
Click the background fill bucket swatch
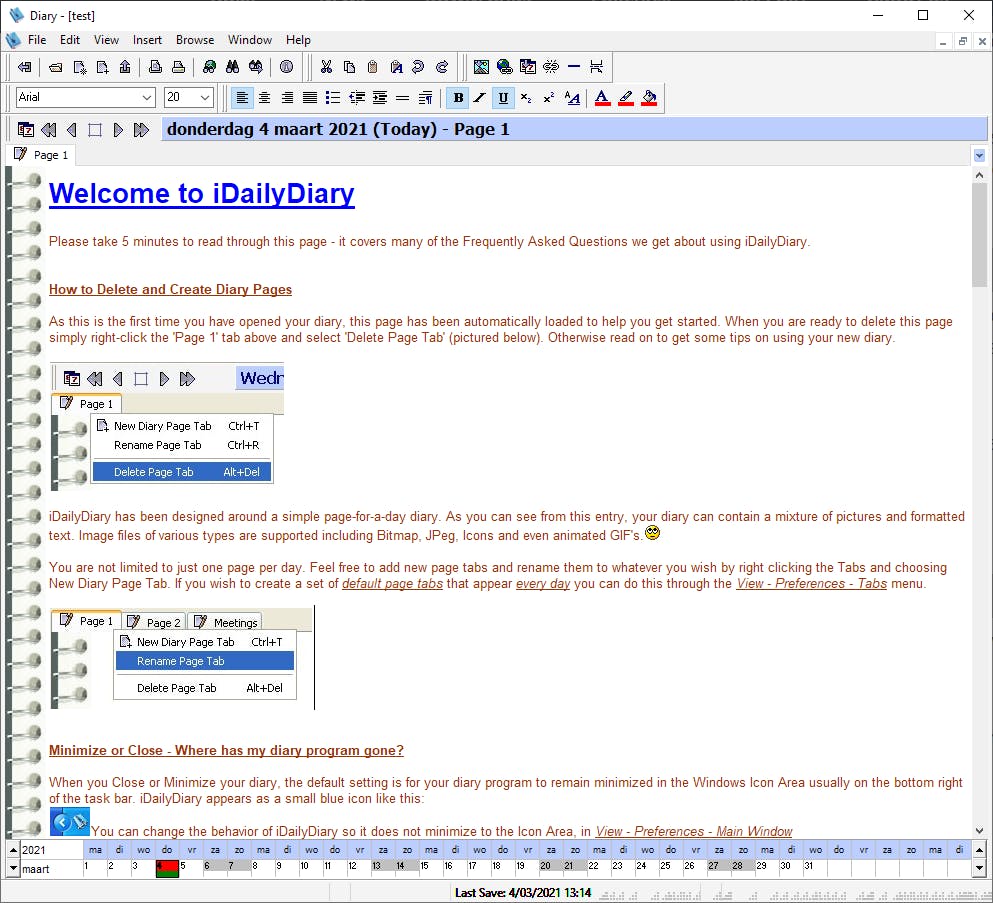[x=648, y=98]
